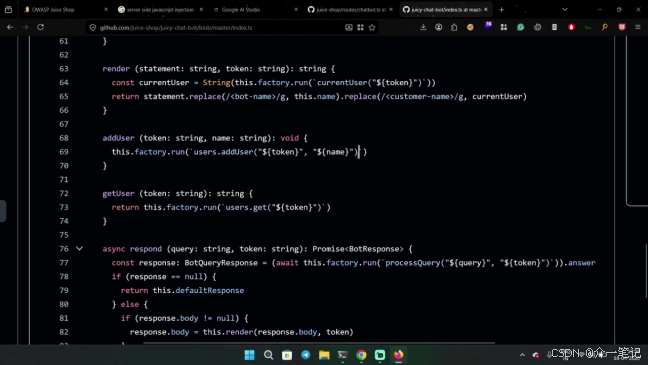Open File Explorer from the taskbar
Screen dimensions: 648x365
coord(324,355)
